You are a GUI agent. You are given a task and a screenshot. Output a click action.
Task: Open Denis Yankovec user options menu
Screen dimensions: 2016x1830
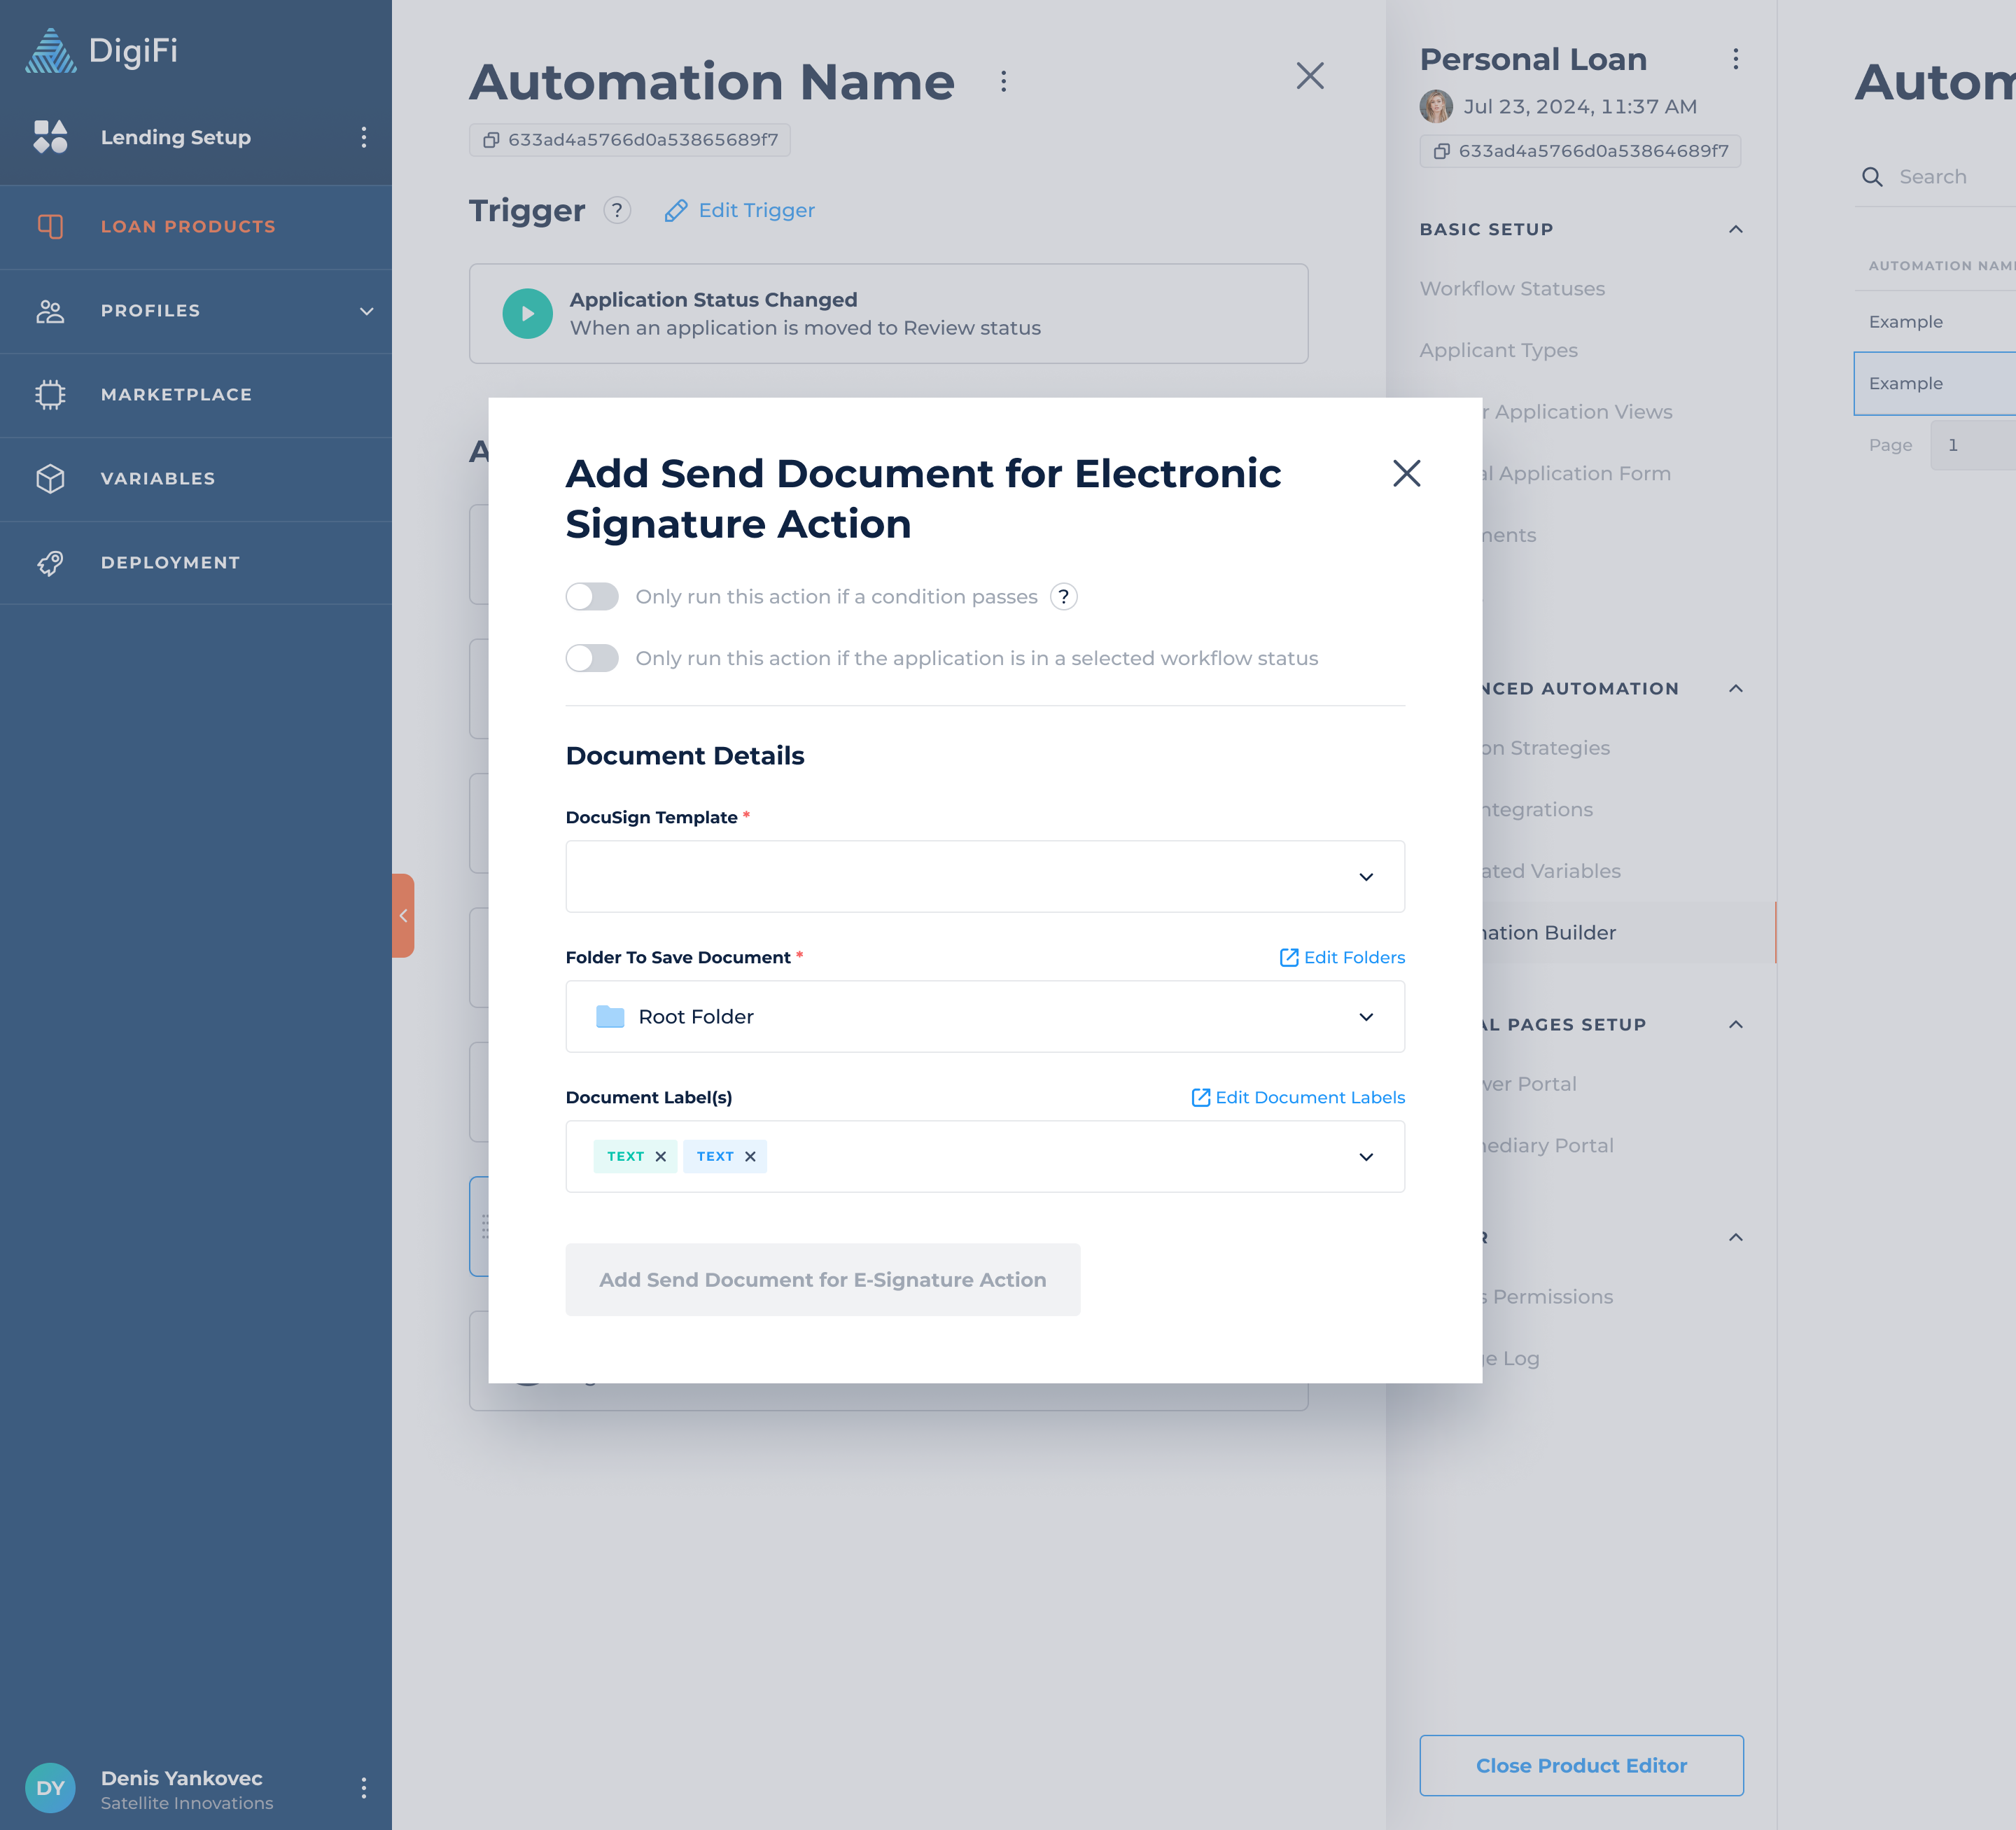[x=364, y=1788]
